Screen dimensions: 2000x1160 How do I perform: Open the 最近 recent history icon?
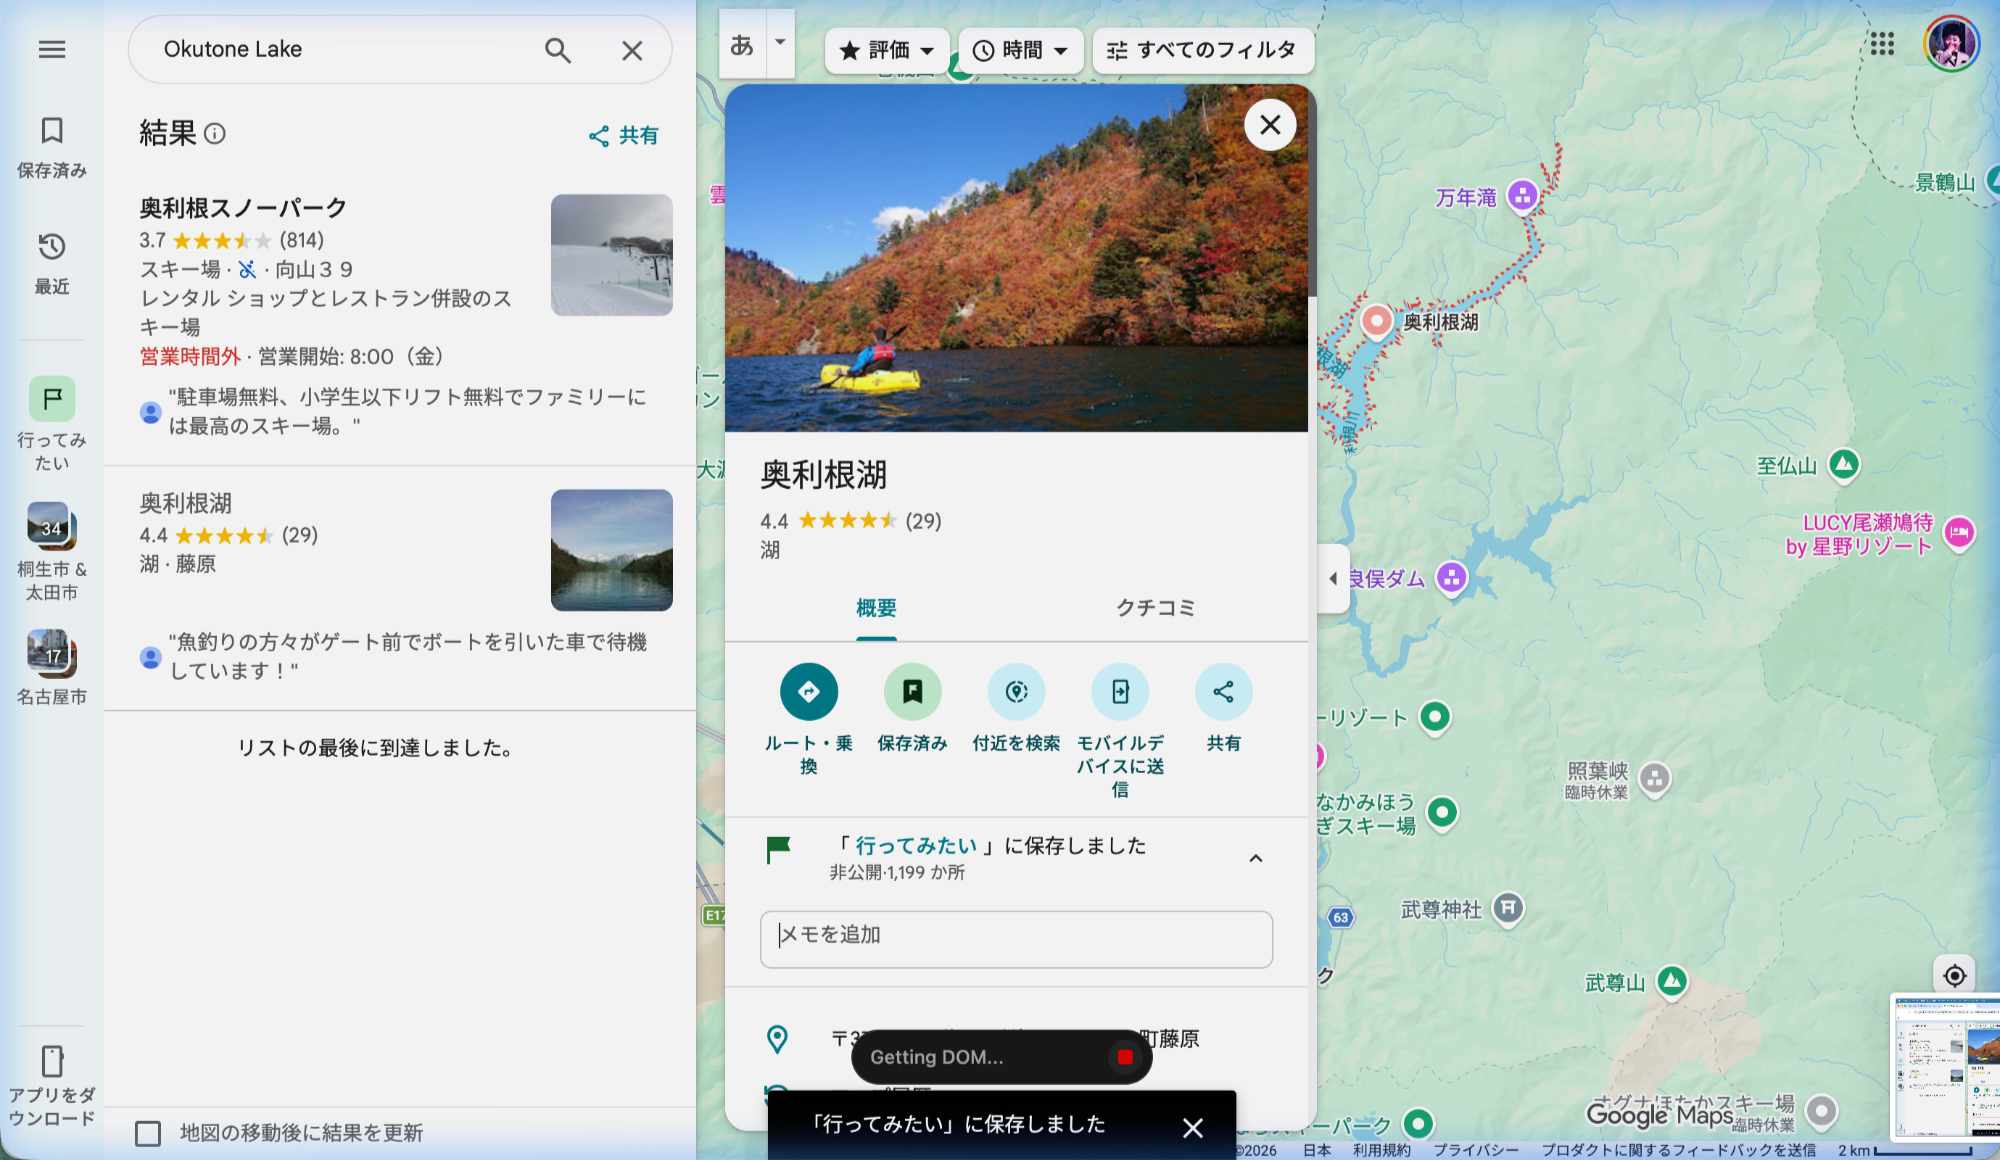pos(52,247)
